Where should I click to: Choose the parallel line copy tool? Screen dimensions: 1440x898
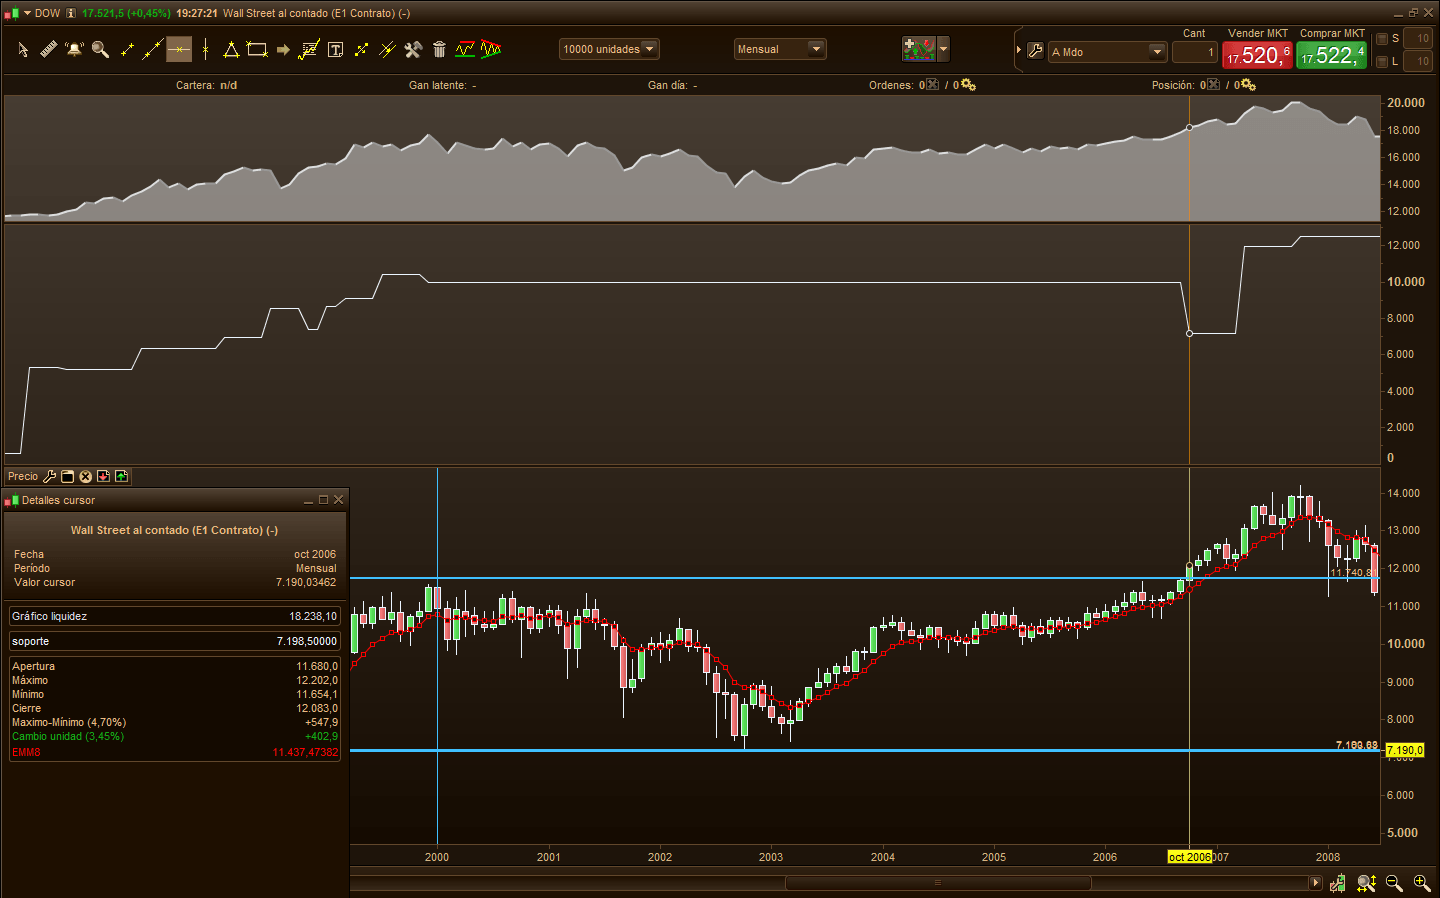[387, 49]
